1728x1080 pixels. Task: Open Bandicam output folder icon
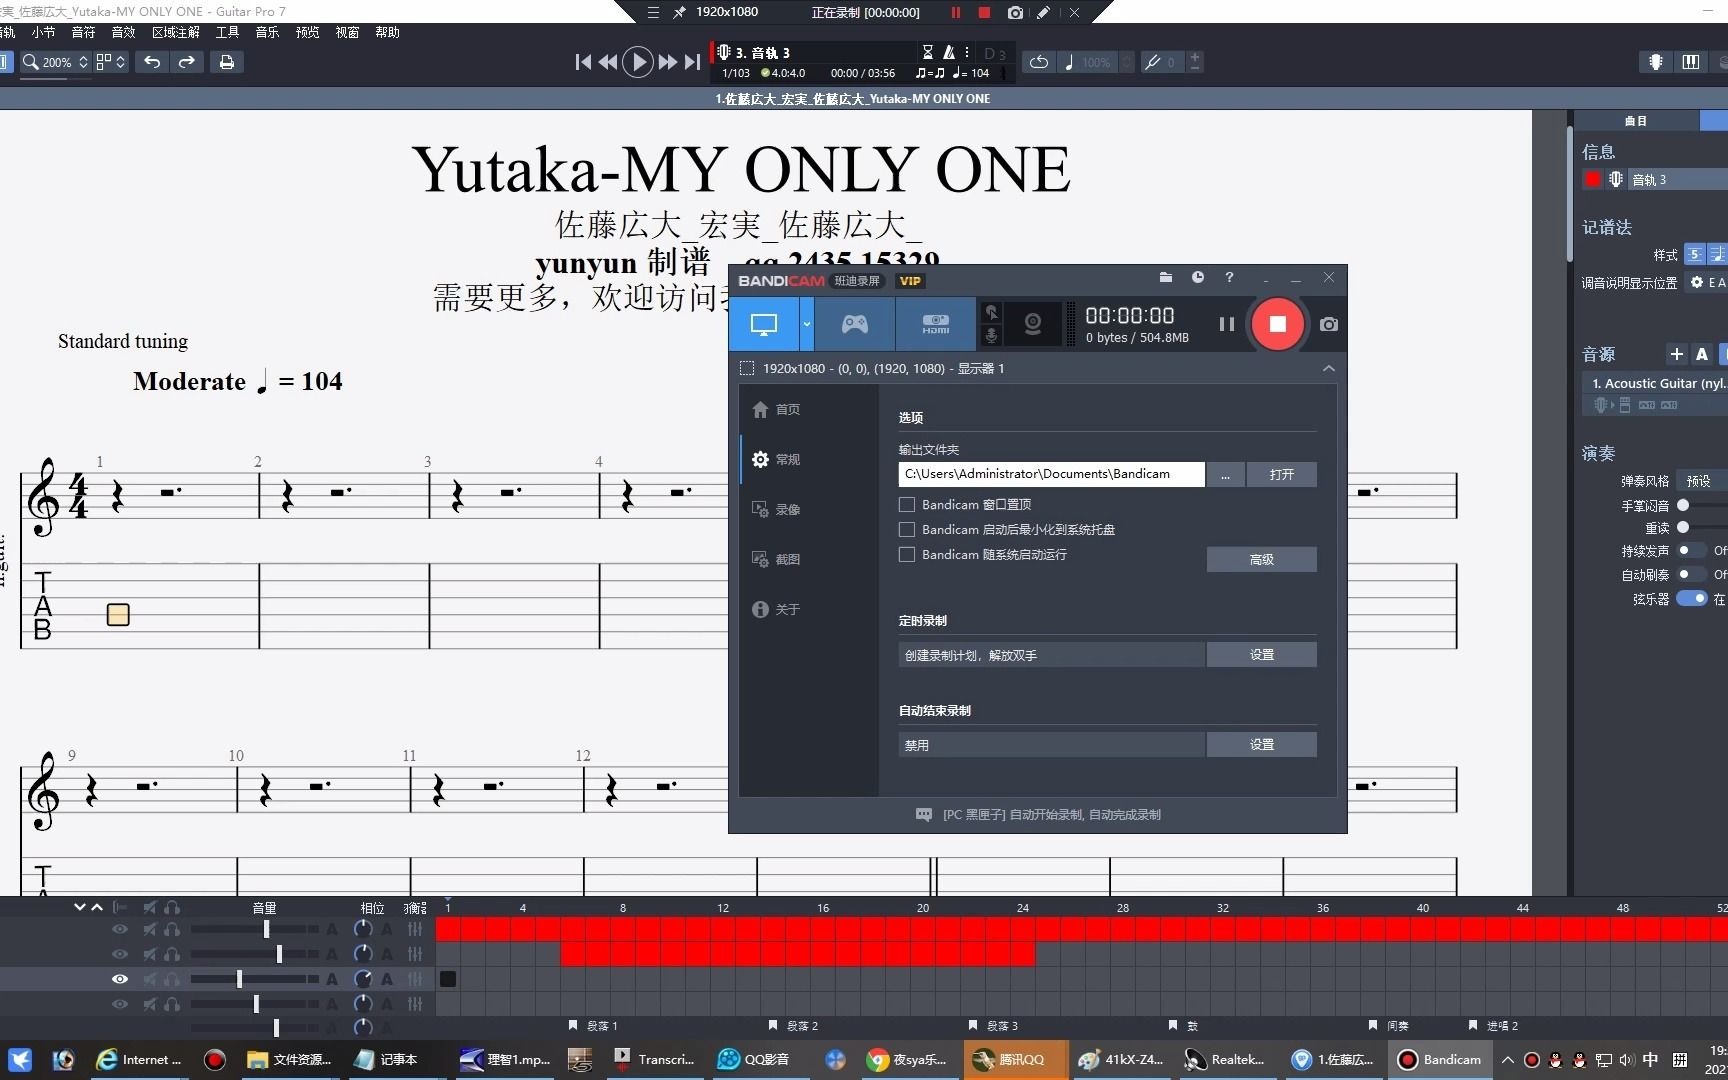(1165, 278)
